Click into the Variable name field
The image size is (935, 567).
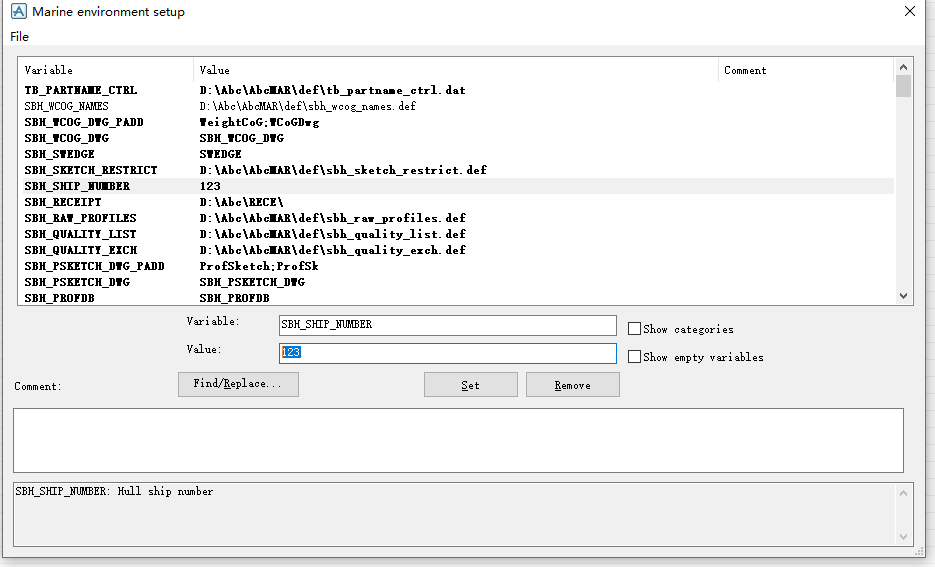[x=447, y=325]
